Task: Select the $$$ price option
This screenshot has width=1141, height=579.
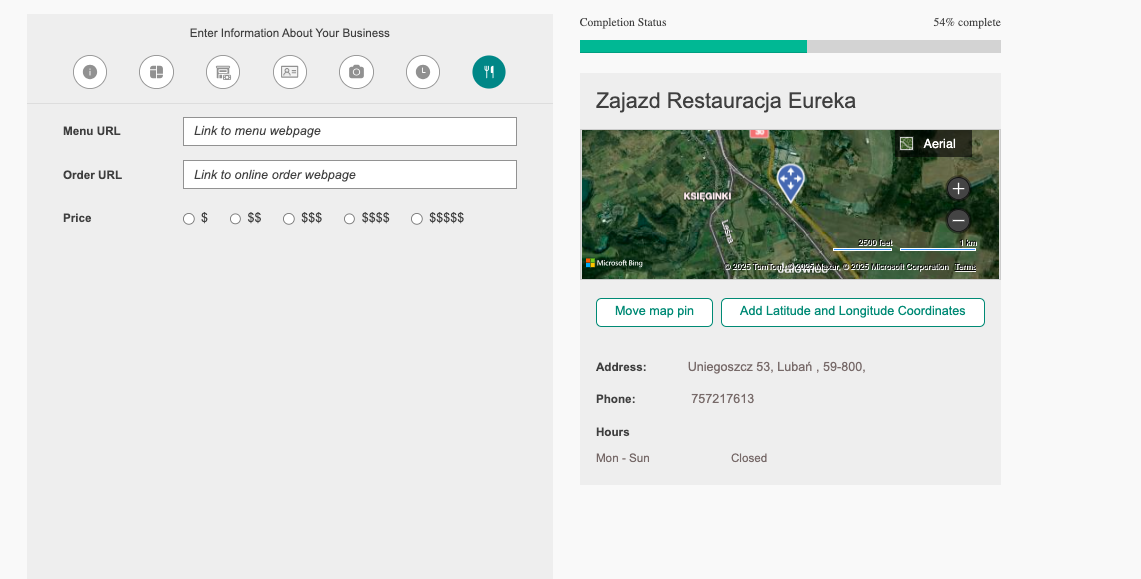Action: tap(289, 219)
